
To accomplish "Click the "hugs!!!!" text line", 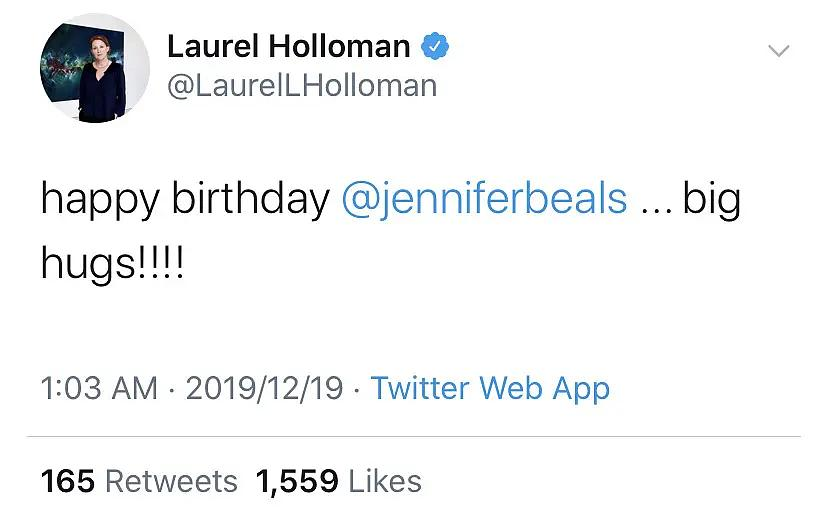I will coord(113,266).
